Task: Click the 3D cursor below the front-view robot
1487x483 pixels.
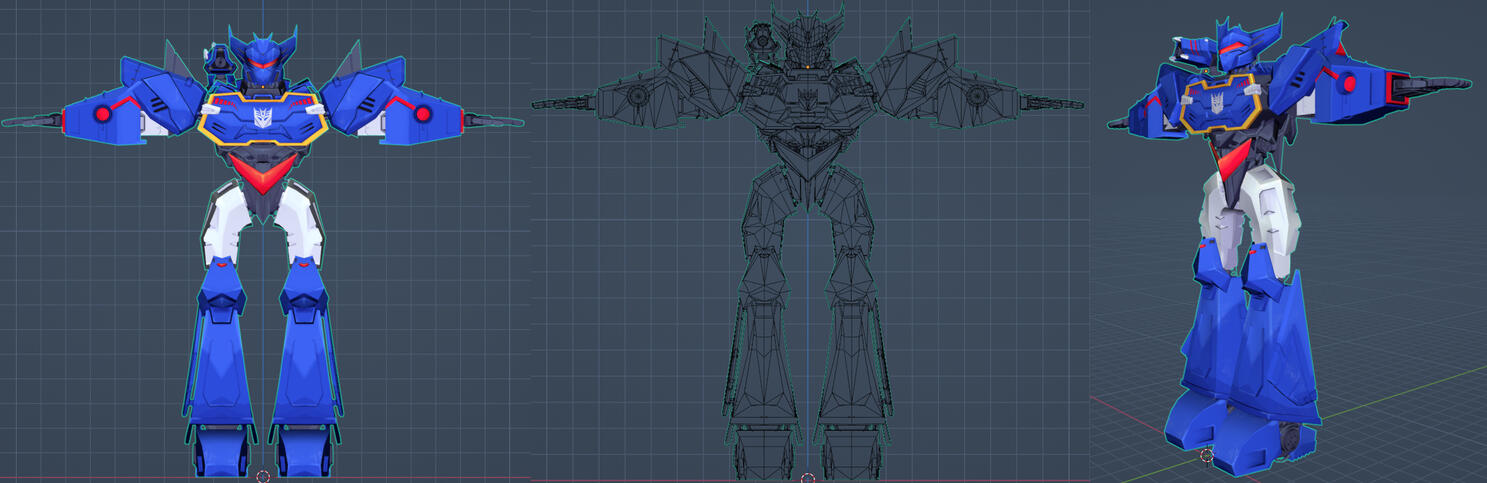Action: point(263,477)
